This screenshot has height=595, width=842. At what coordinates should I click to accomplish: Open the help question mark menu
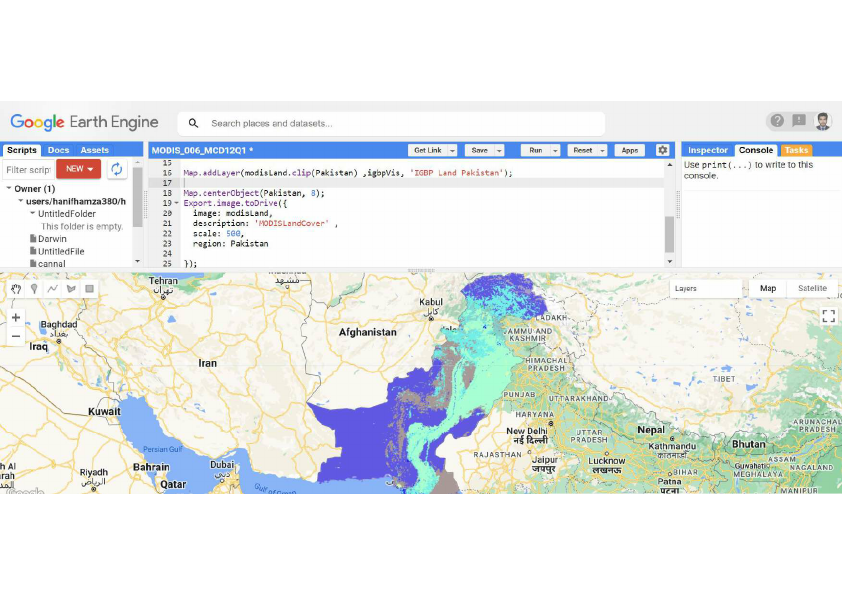[777, 121]
